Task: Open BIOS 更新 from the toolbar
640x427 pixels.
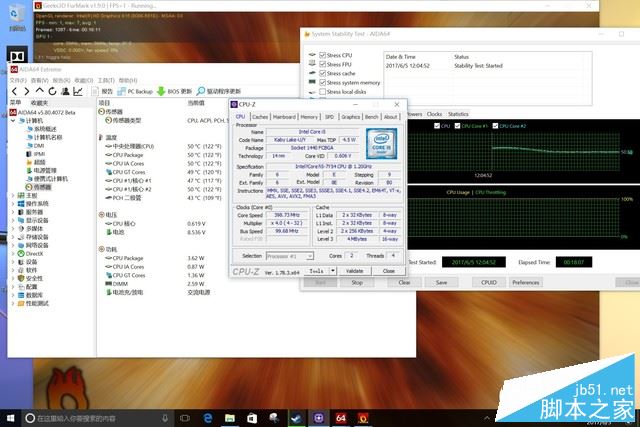Action: (x=174, y=91)
